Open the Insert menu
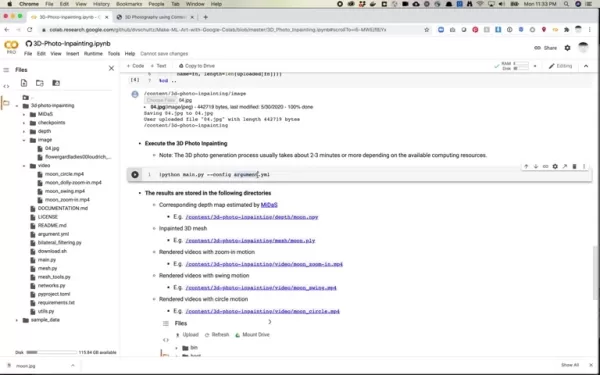This screenshot has width=600, height=375. click(x=72, y=54)
